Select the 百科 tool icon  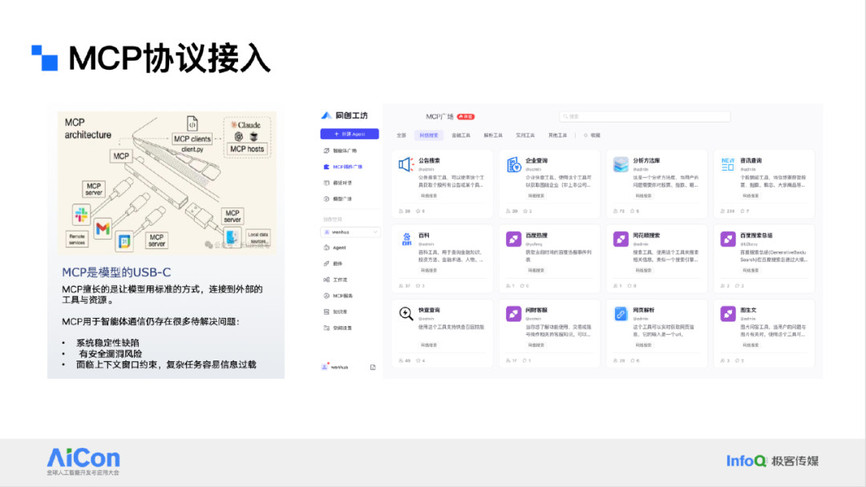(406, 239)
